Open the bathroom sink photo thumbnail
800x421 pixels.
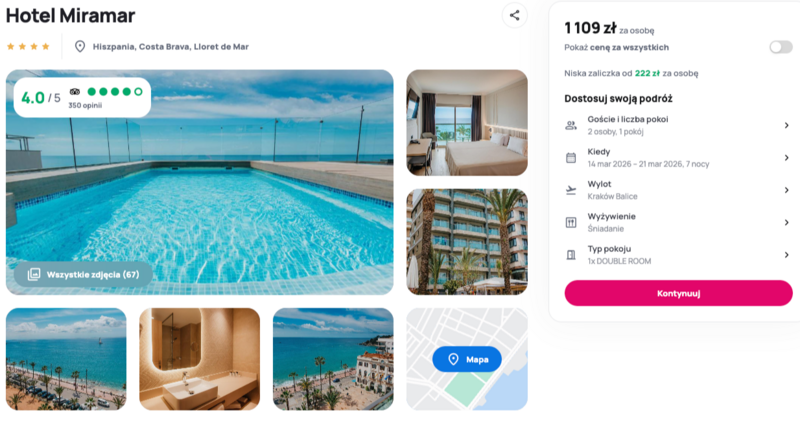click(x=199, y=359)
